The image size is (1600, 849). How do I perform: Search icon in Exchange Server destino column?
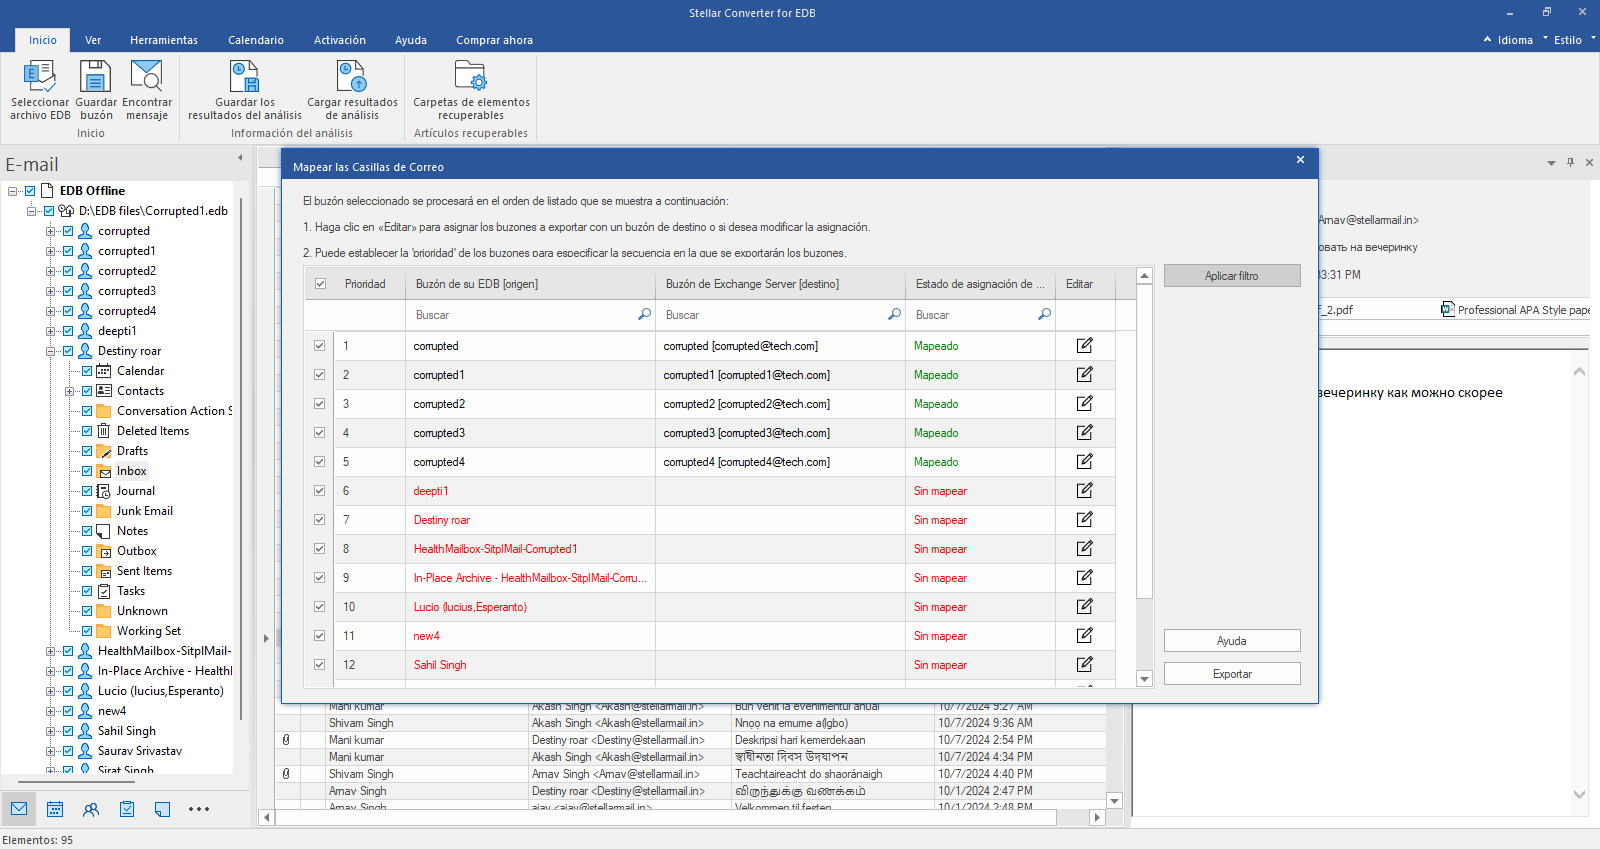(x=894, y=315)
